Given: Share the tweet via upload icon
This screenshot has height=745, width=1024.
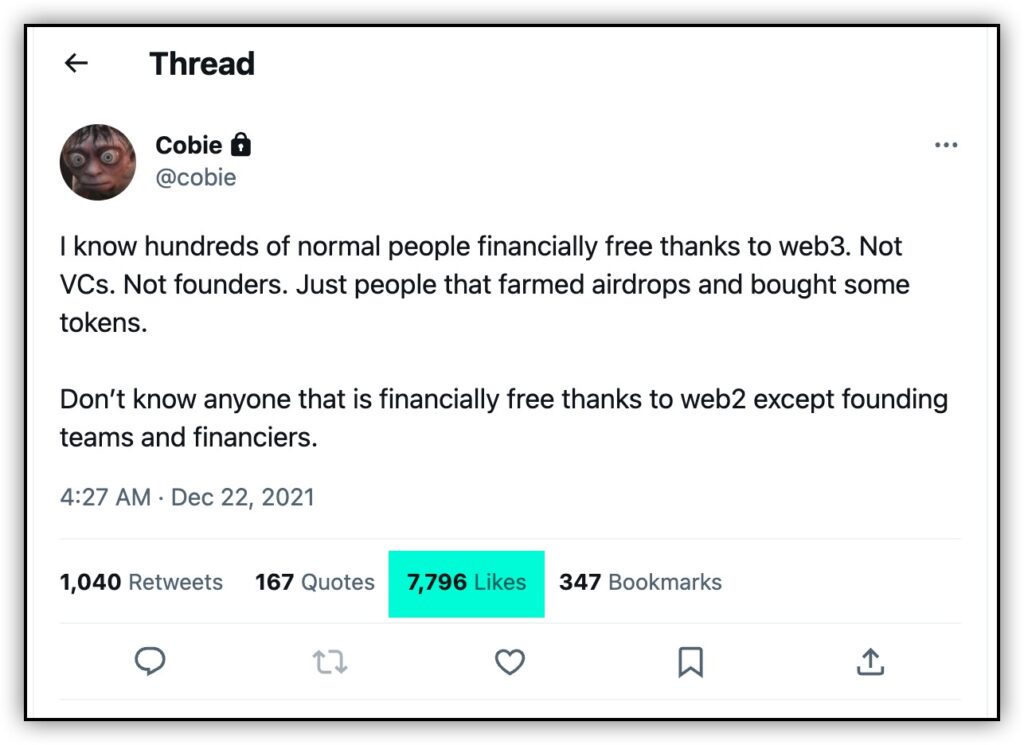Looking at the screenshot, I should click(870, 661).
